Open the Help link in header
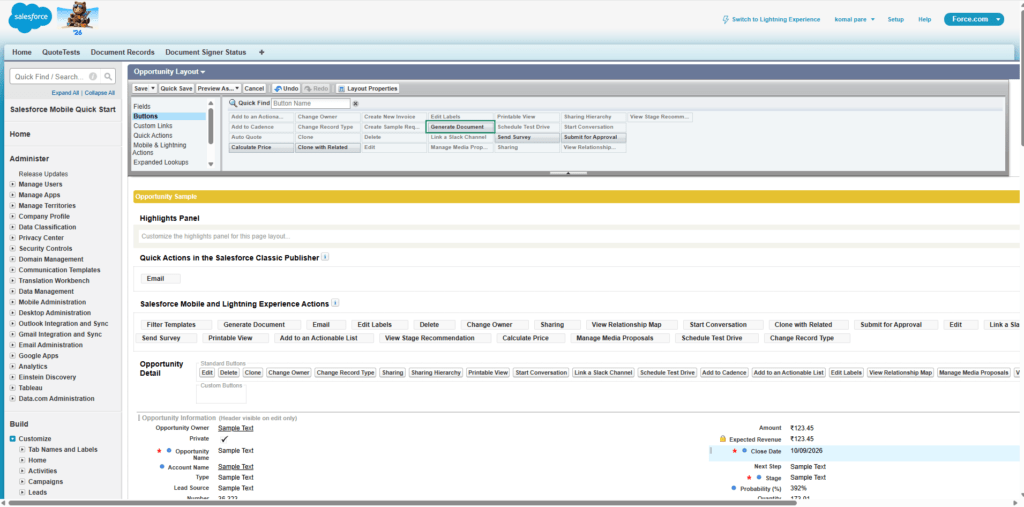 coord(925,20)
